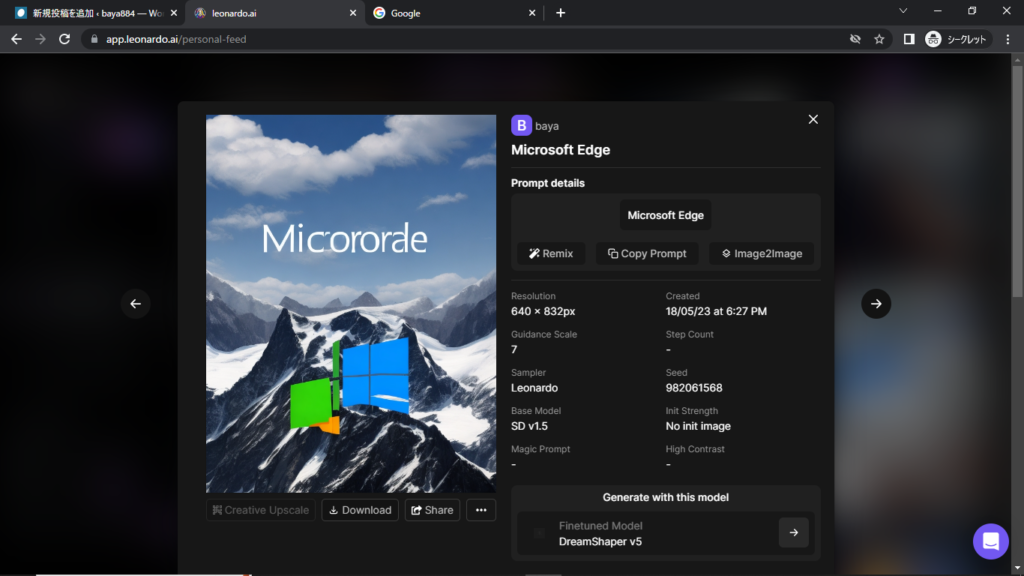
Task: Switch to the Google tab
Action: point(450,13)
